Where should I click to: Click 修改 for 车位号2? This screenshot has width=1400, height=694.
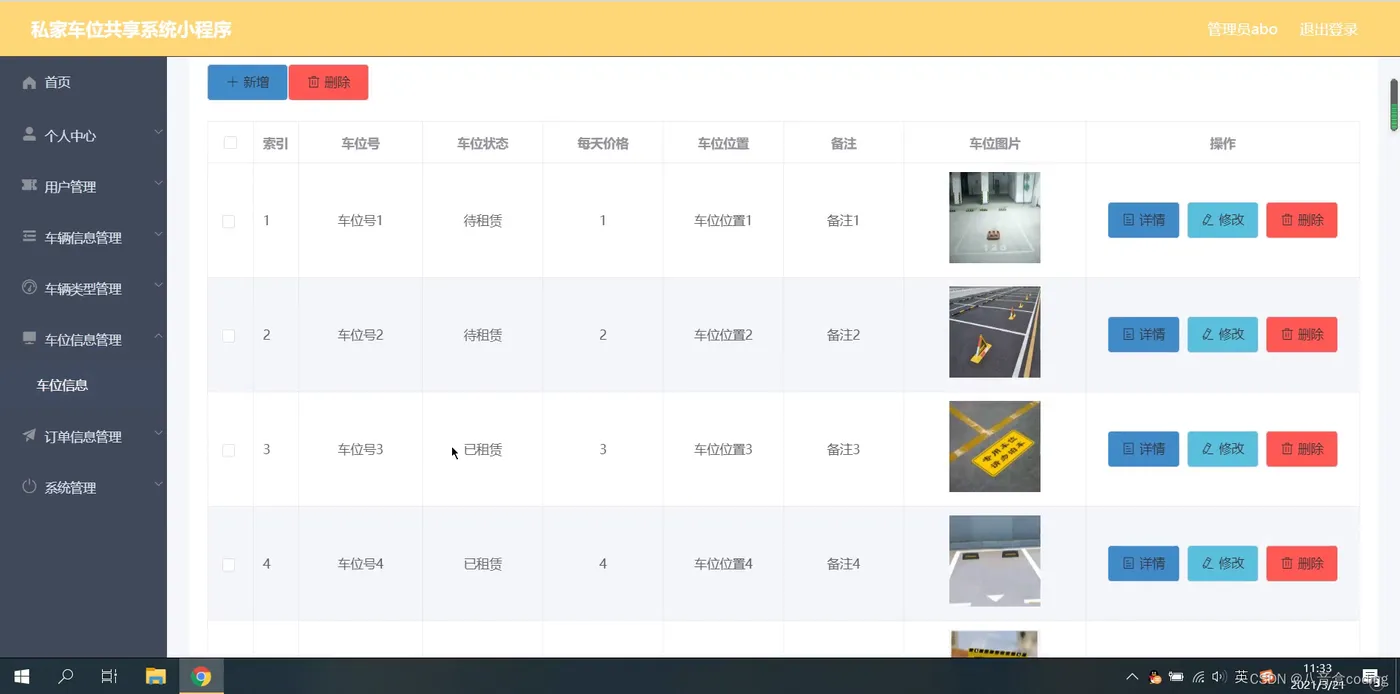tap(1222, 334)
